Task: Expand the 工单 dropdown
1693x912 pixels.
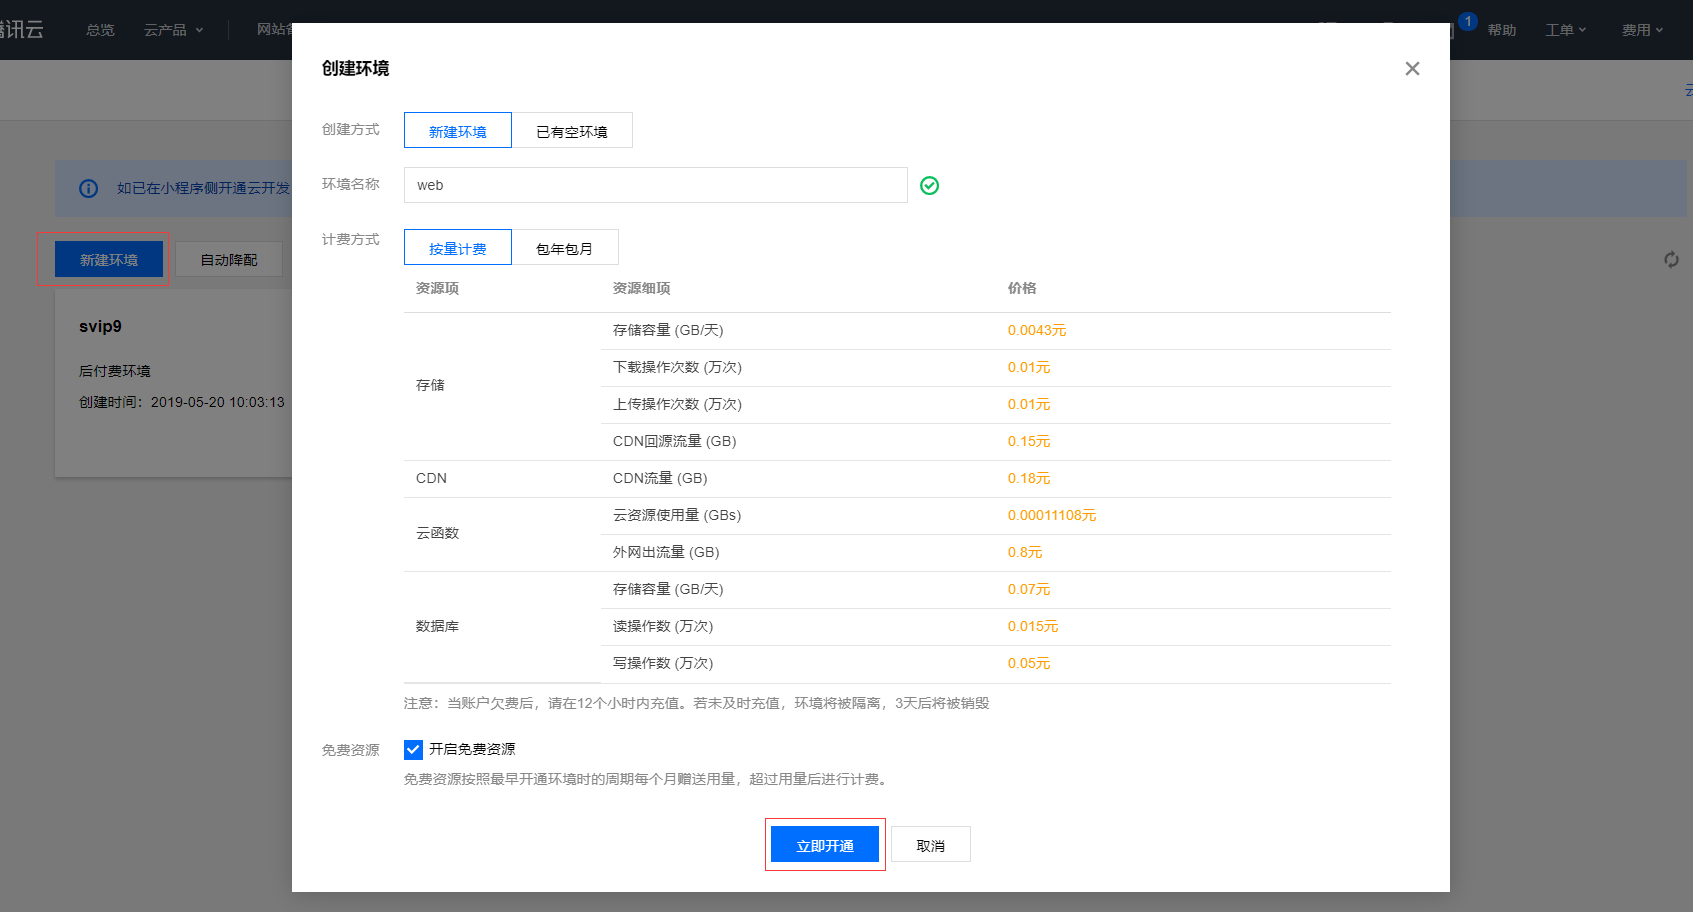Action: [x=1565, y=29]
